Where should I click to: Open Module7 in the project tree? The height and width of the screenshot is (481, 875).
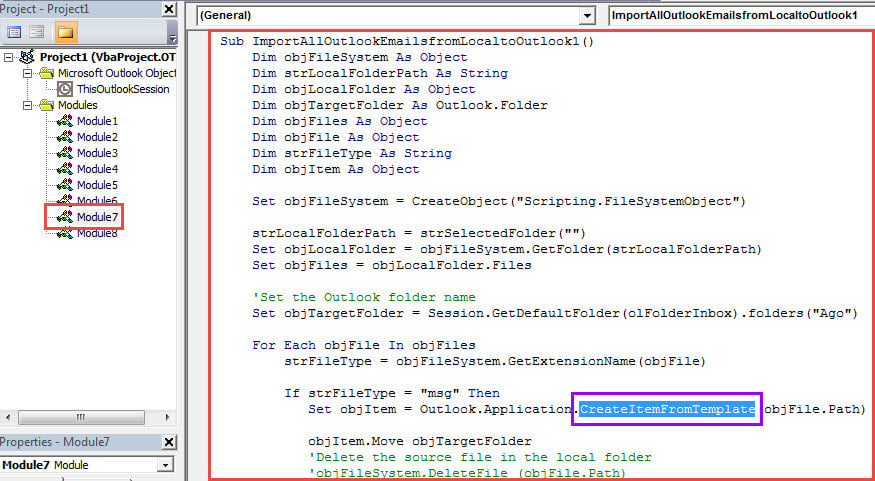(97, 217)
